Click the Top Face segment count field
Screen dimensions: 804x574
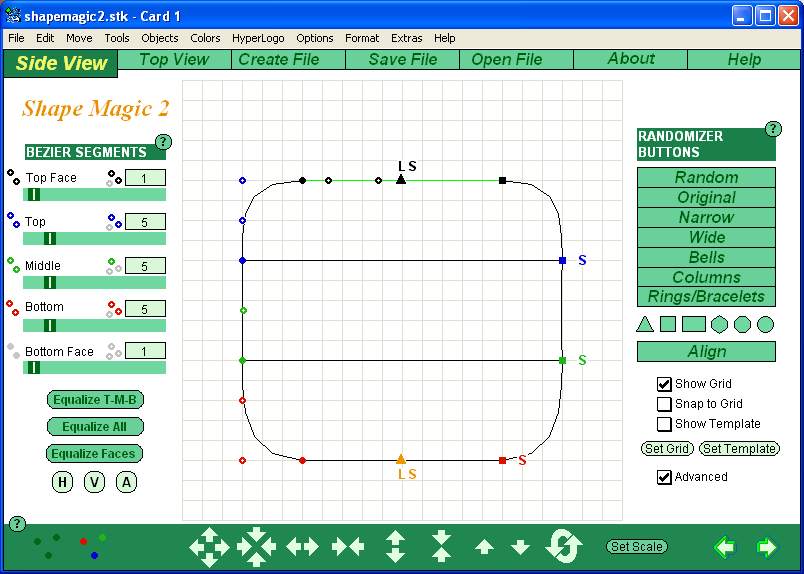click(145, 178)
